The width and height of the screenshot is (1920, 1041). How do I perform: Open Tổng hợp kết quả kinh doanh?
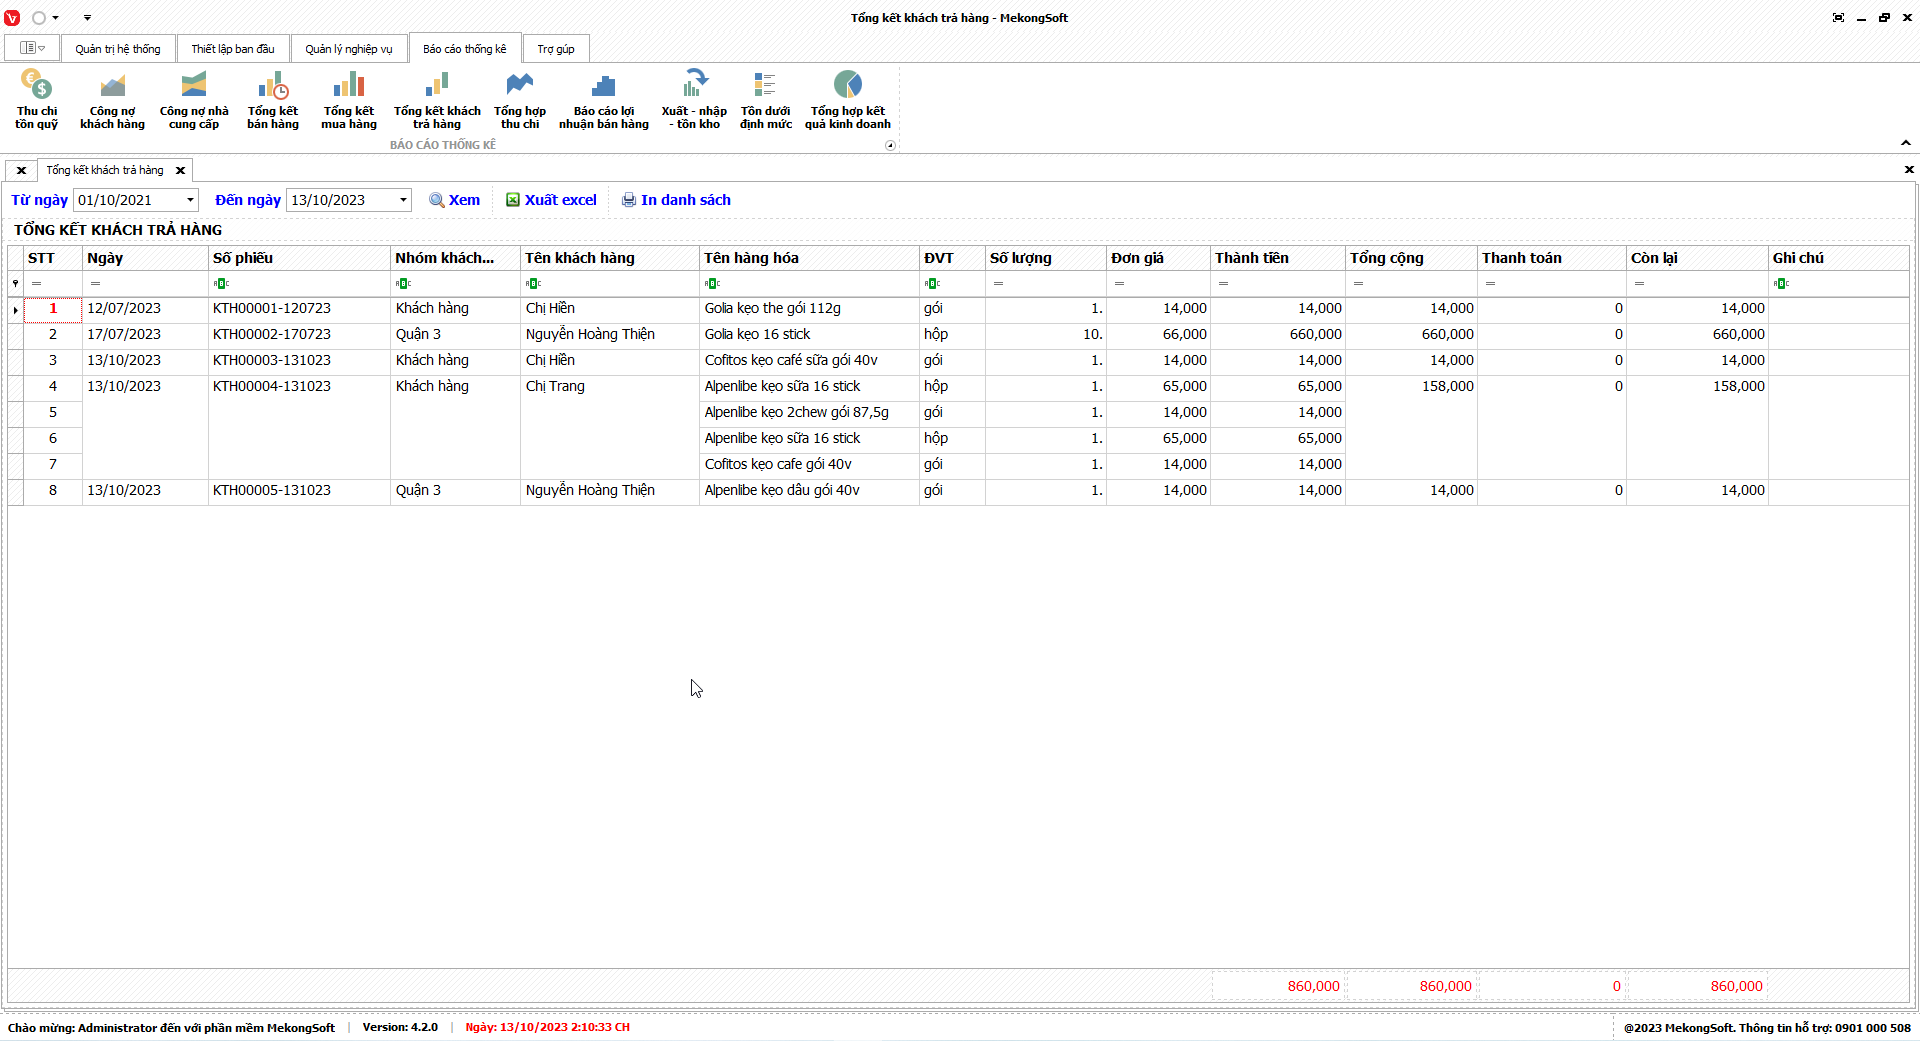pyautogui.click(x=847, y=99)
